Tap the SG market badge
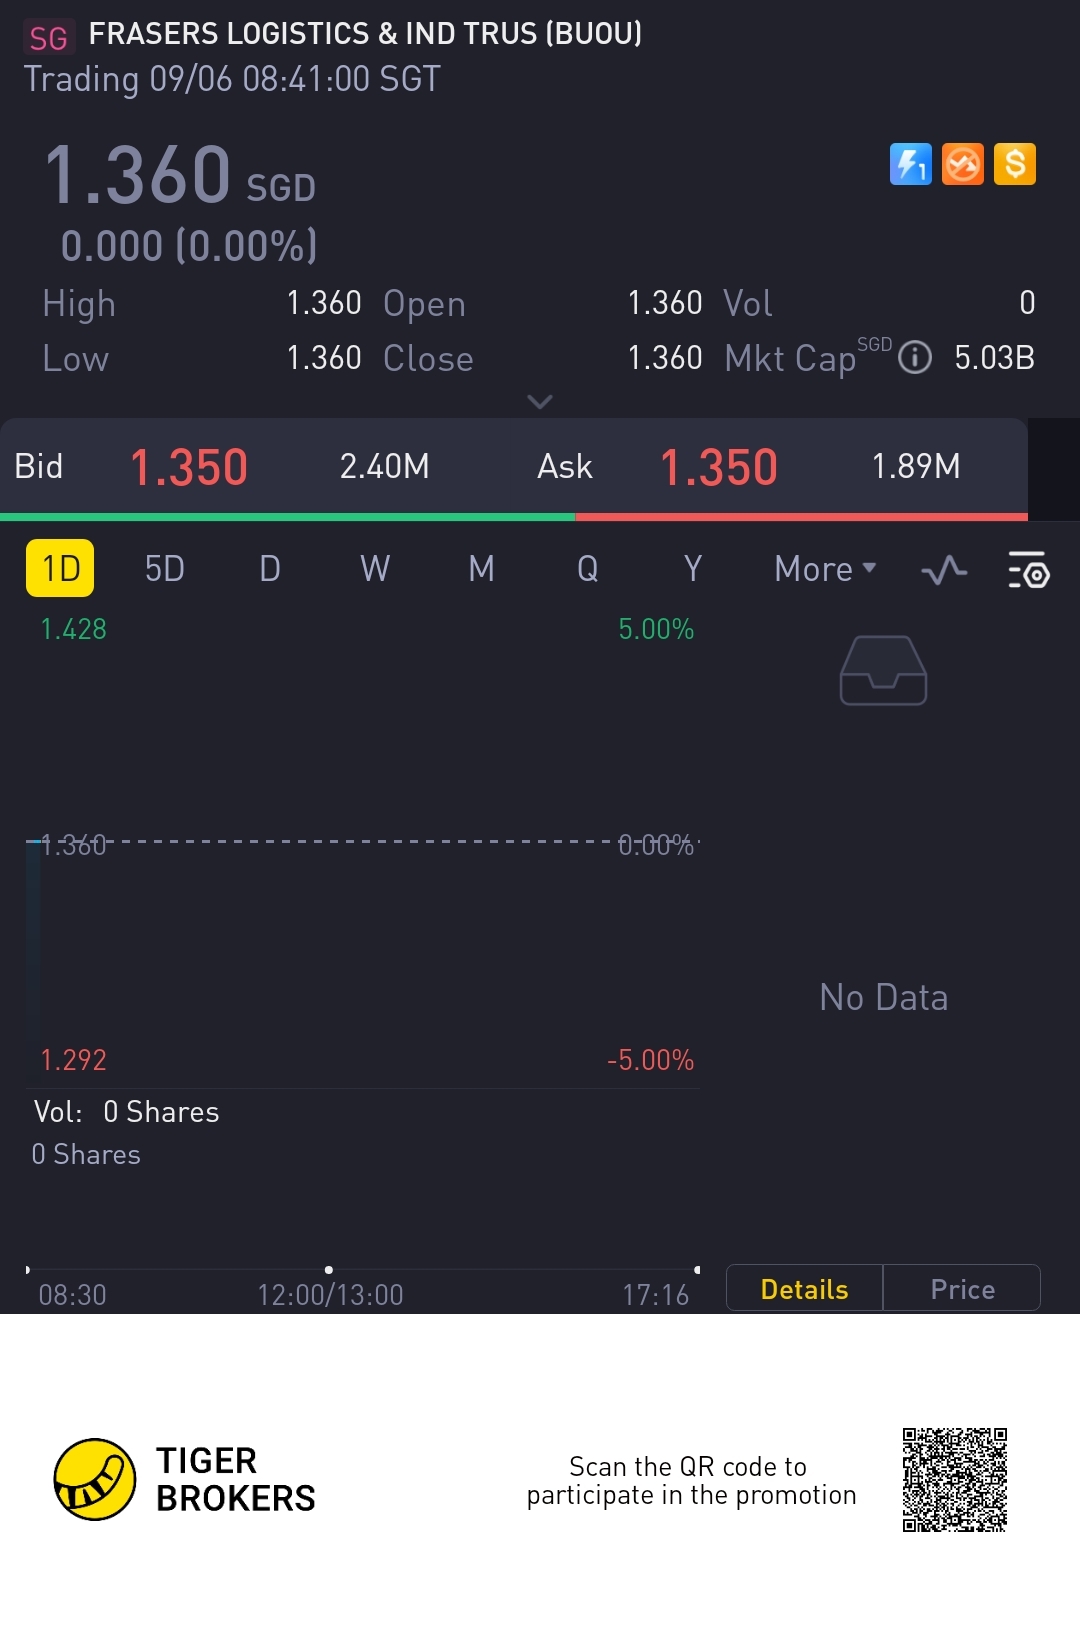Screen dimensions: 1080x1646 (48, 38)
